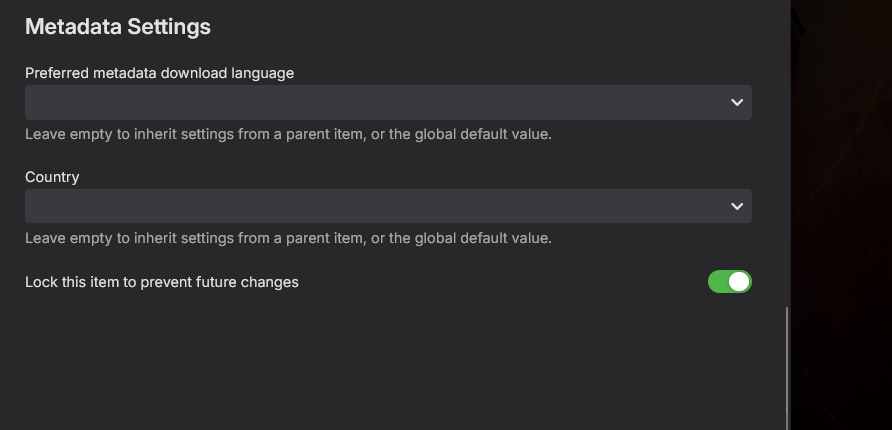Click the chevron arrow on the Country dropdown
Image resolution: width=892 pixels, height=430 pixels.
737,206
